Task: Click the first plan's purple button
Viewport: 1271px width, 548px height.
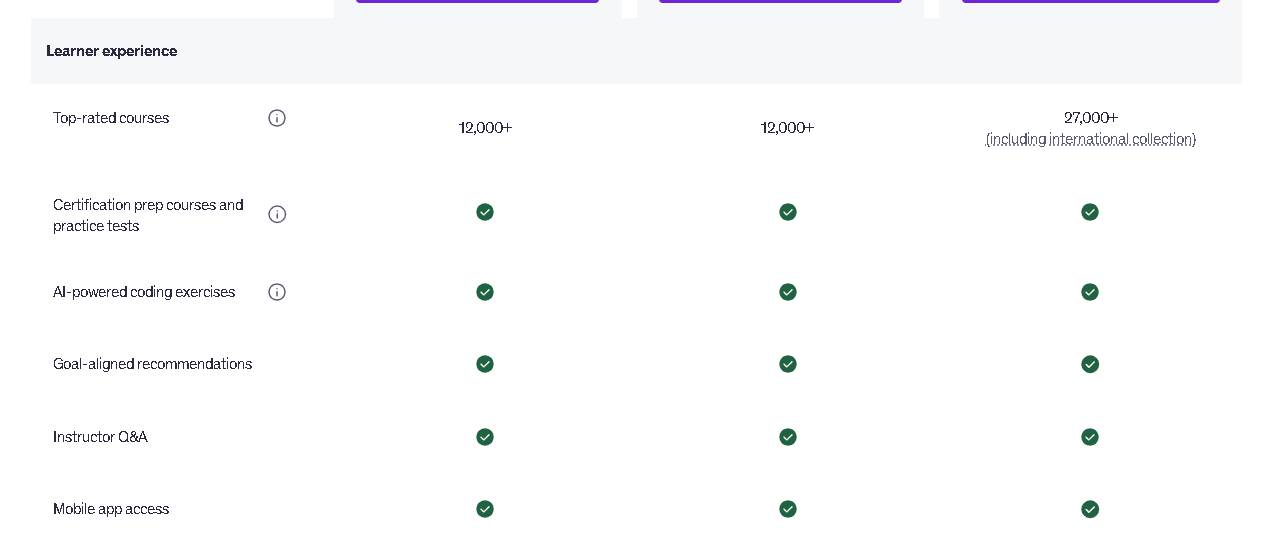Action: tap(477, 1)
